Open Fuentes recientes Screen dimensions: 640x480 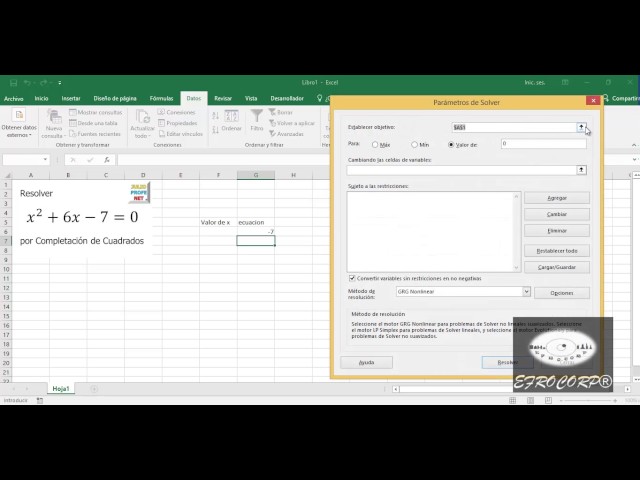point(95,134)
